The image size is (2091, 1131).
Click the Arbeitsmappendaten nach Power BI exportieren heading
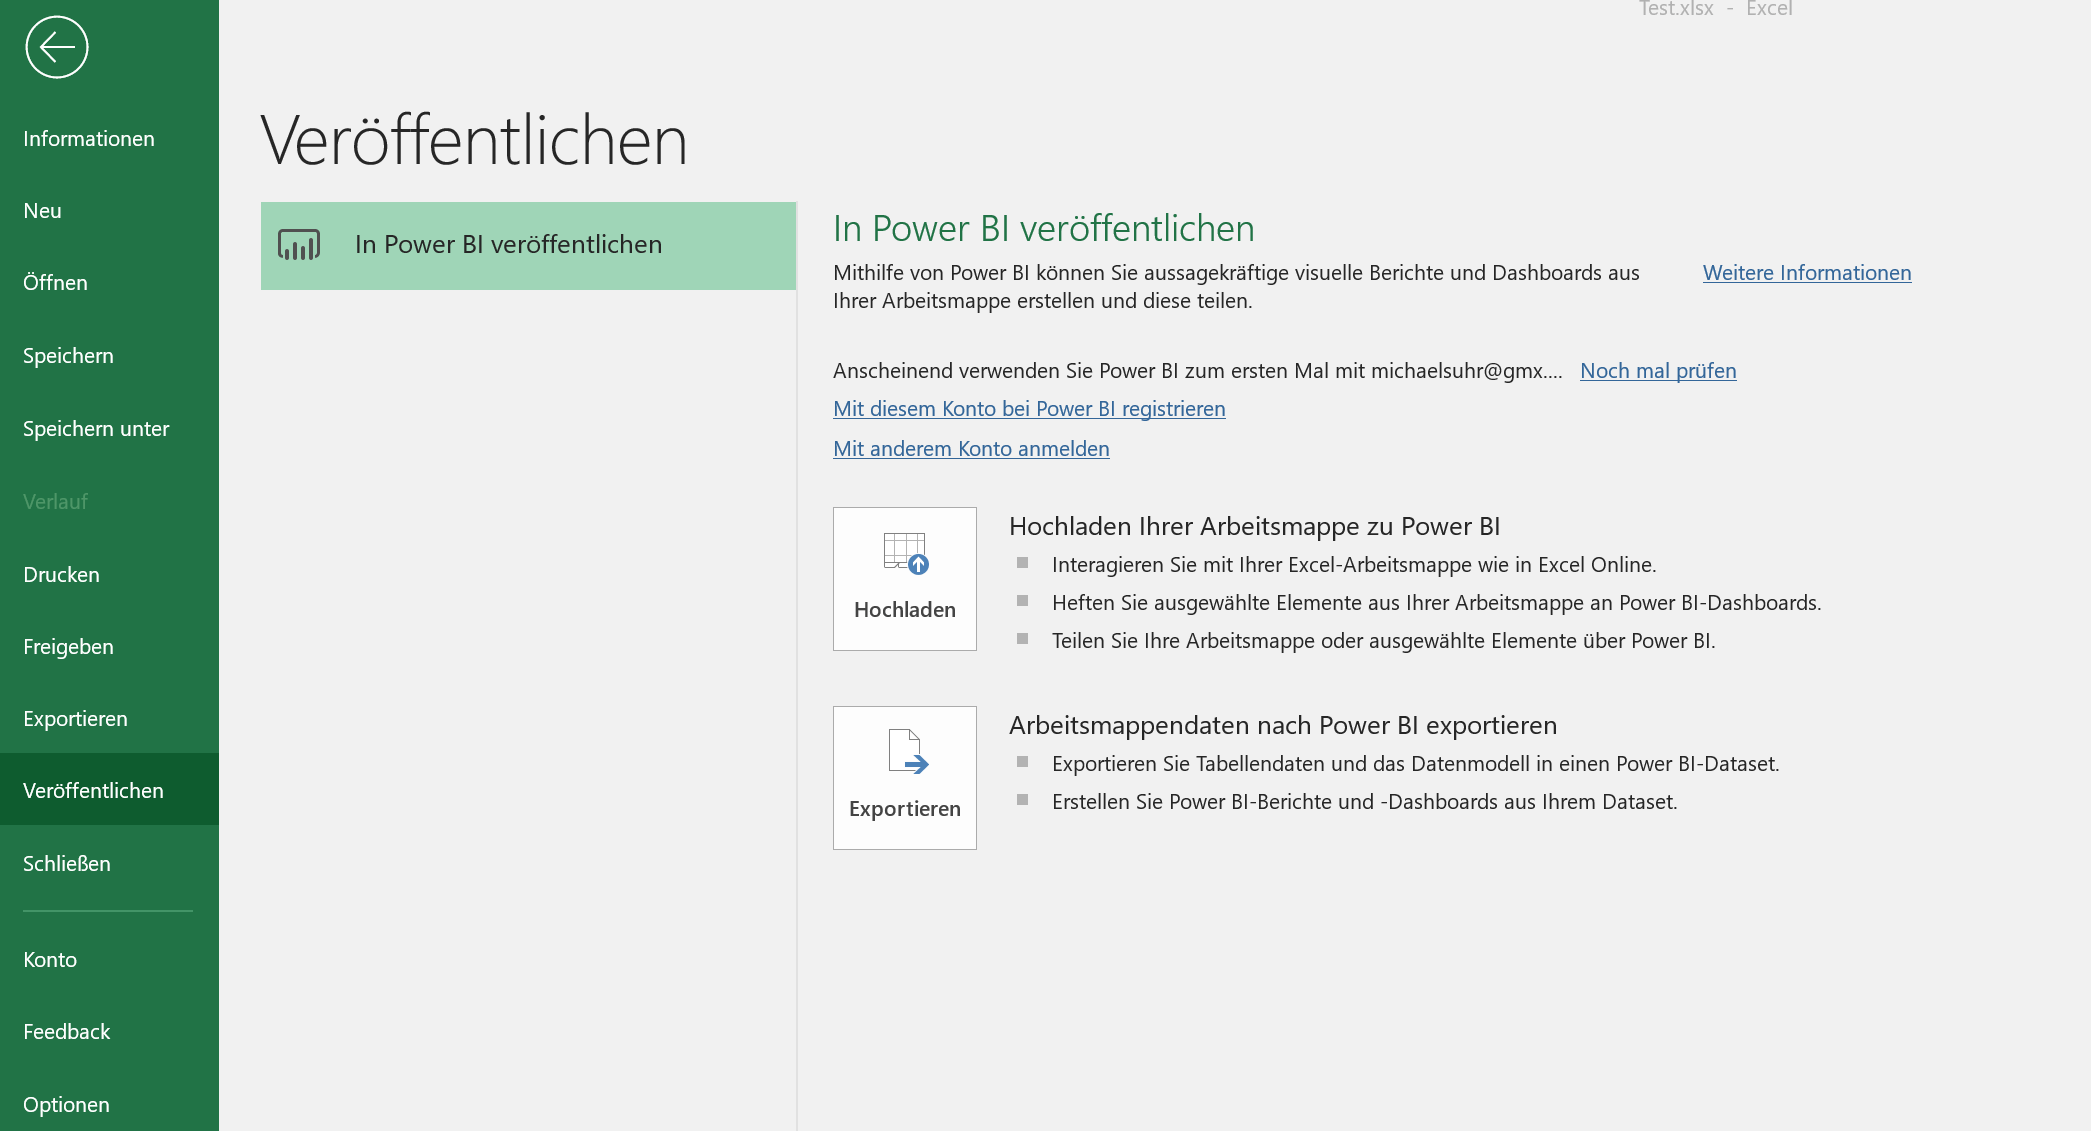click(1283, 726)
